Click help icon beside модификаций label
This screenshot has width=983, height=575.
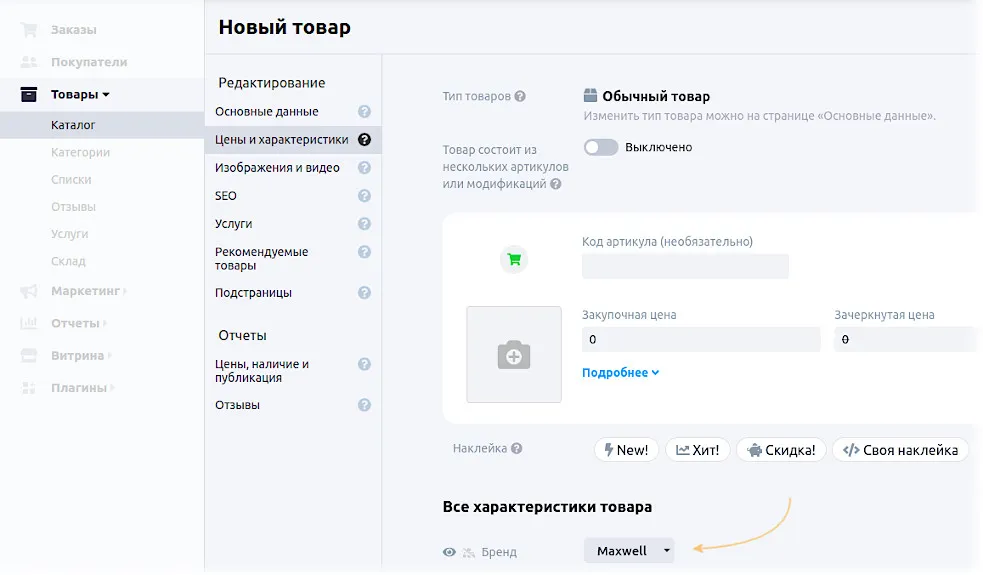[555, 184]
